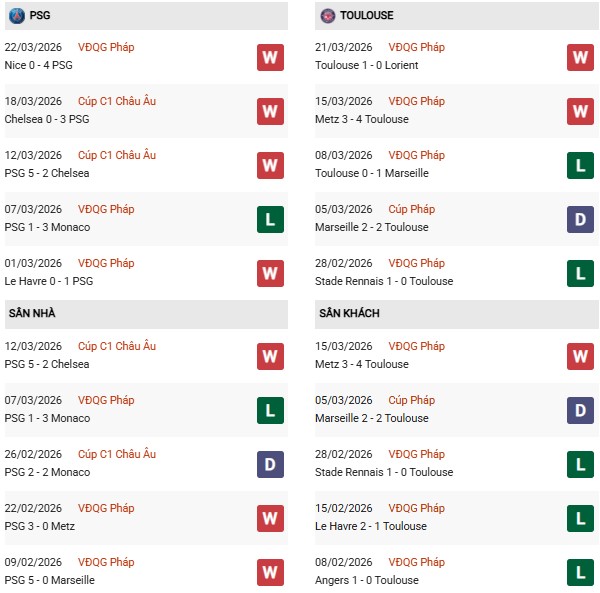Click the W badge for Nice 0 - 4 PSG
Viewport: 600px width, 593px height.
pyautogui.click(x=270, y=57)
